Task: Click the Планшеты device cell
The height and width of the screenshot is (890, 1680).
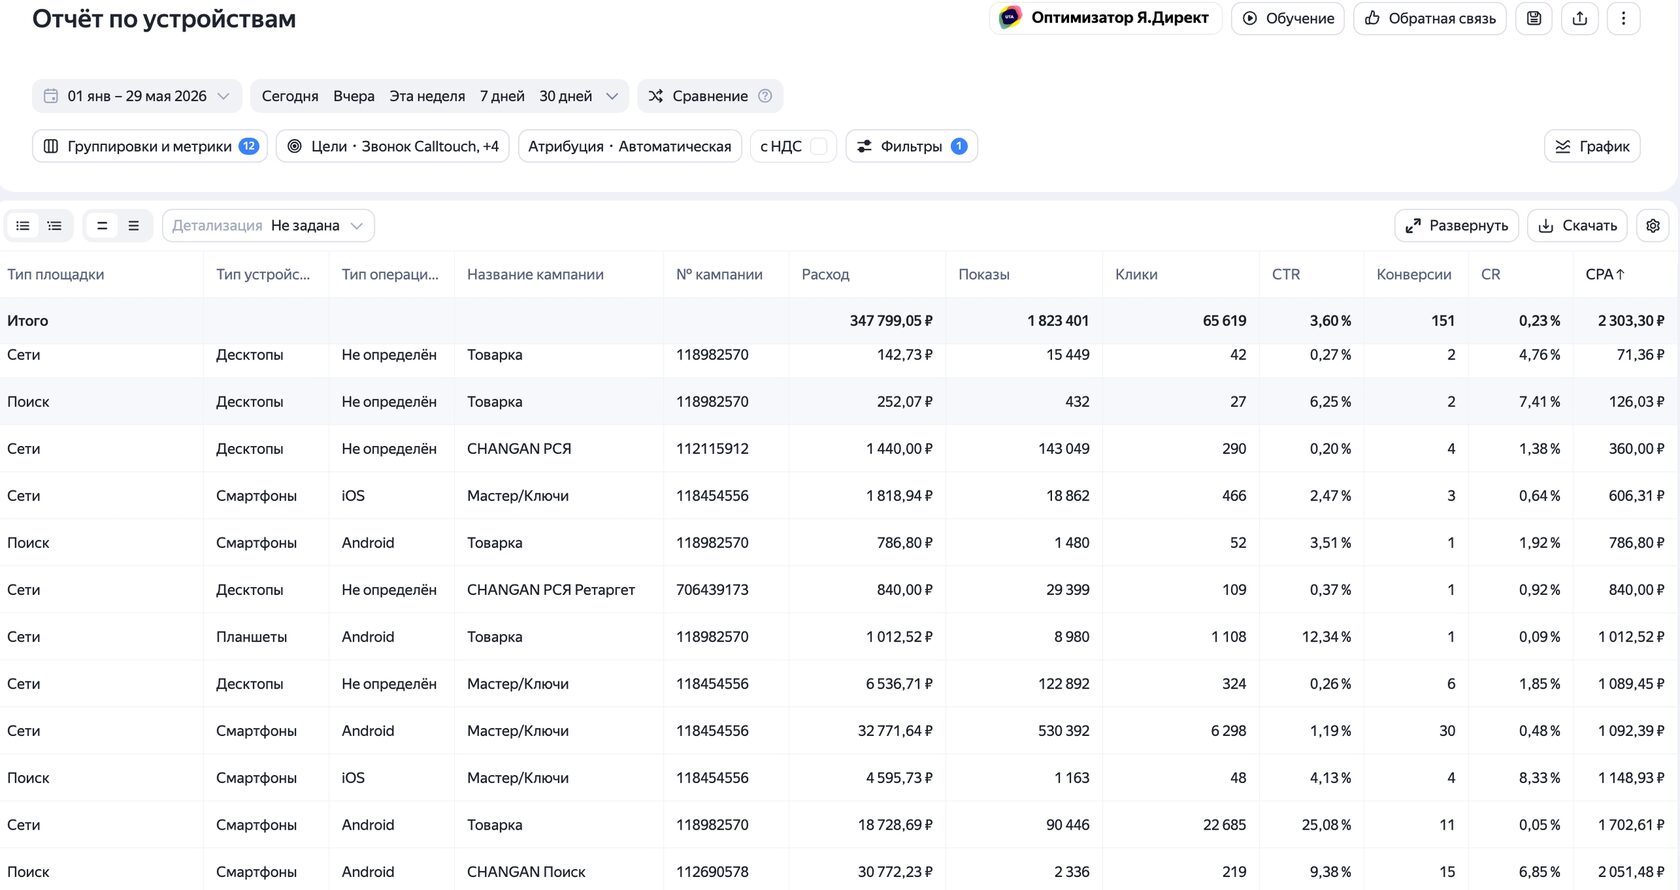Action: (x=251, y=637)
